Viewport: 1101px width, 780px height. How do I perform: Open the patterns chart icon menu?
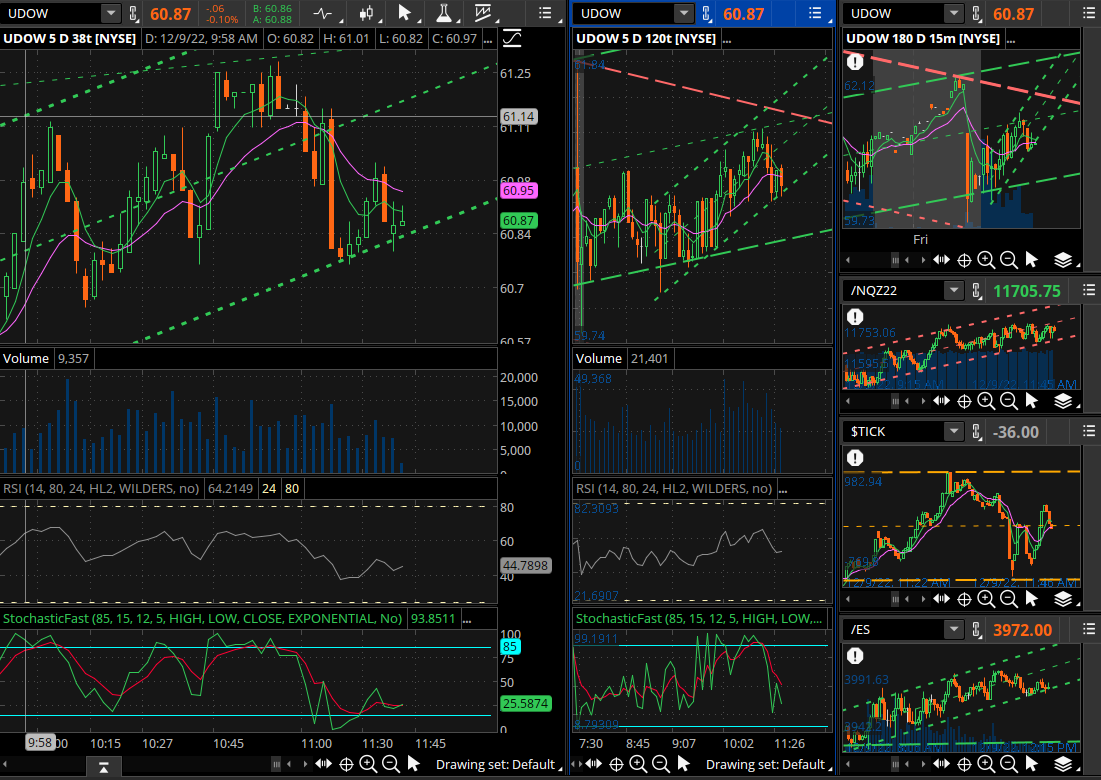click(484, 13)
